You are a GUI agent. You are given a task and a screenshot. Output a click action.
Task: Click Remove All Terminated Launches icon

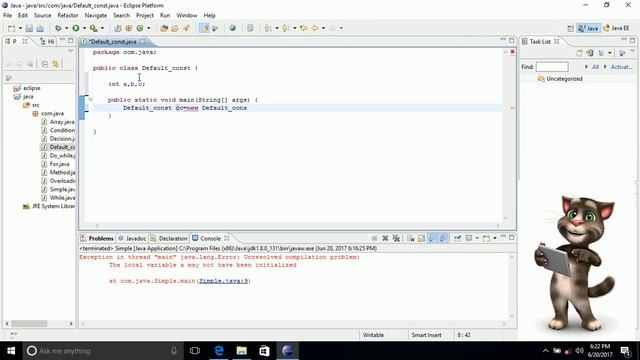coord(396,238)
